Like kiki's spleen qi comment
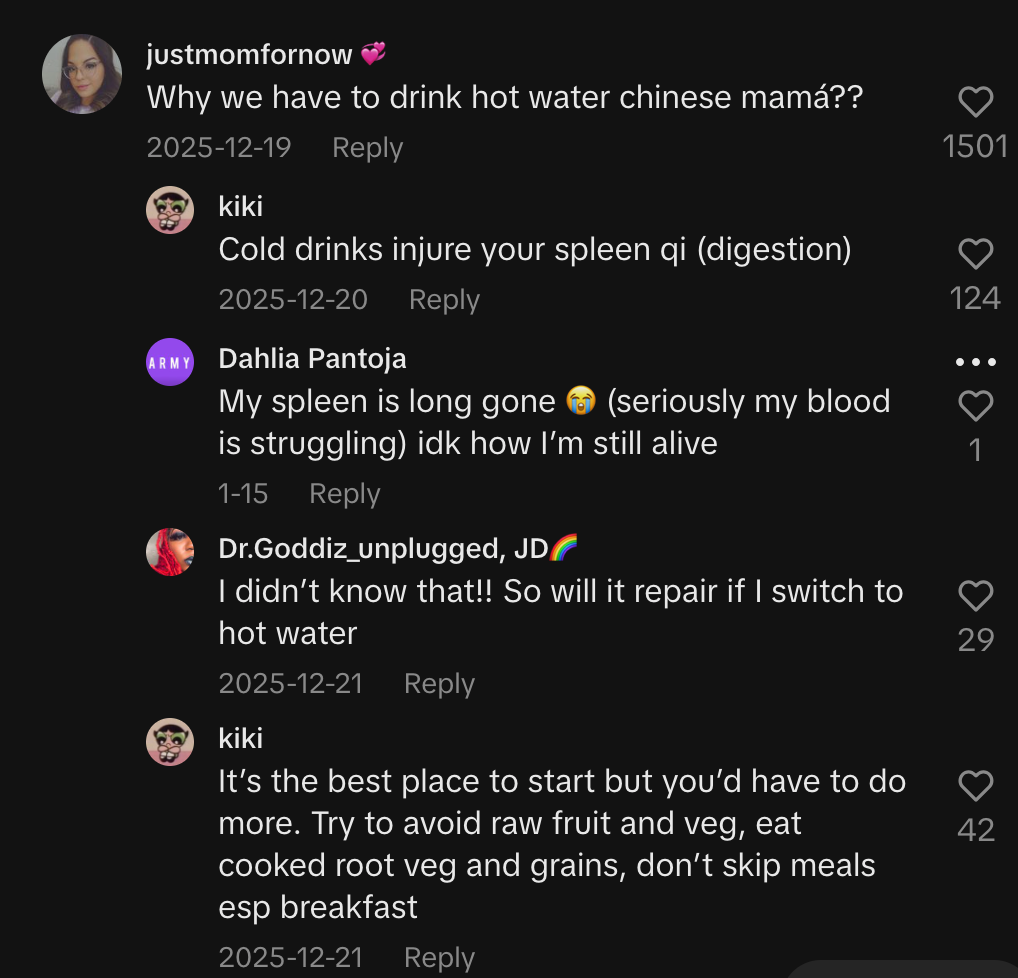Screen dimensions: 1018x978 975,254
